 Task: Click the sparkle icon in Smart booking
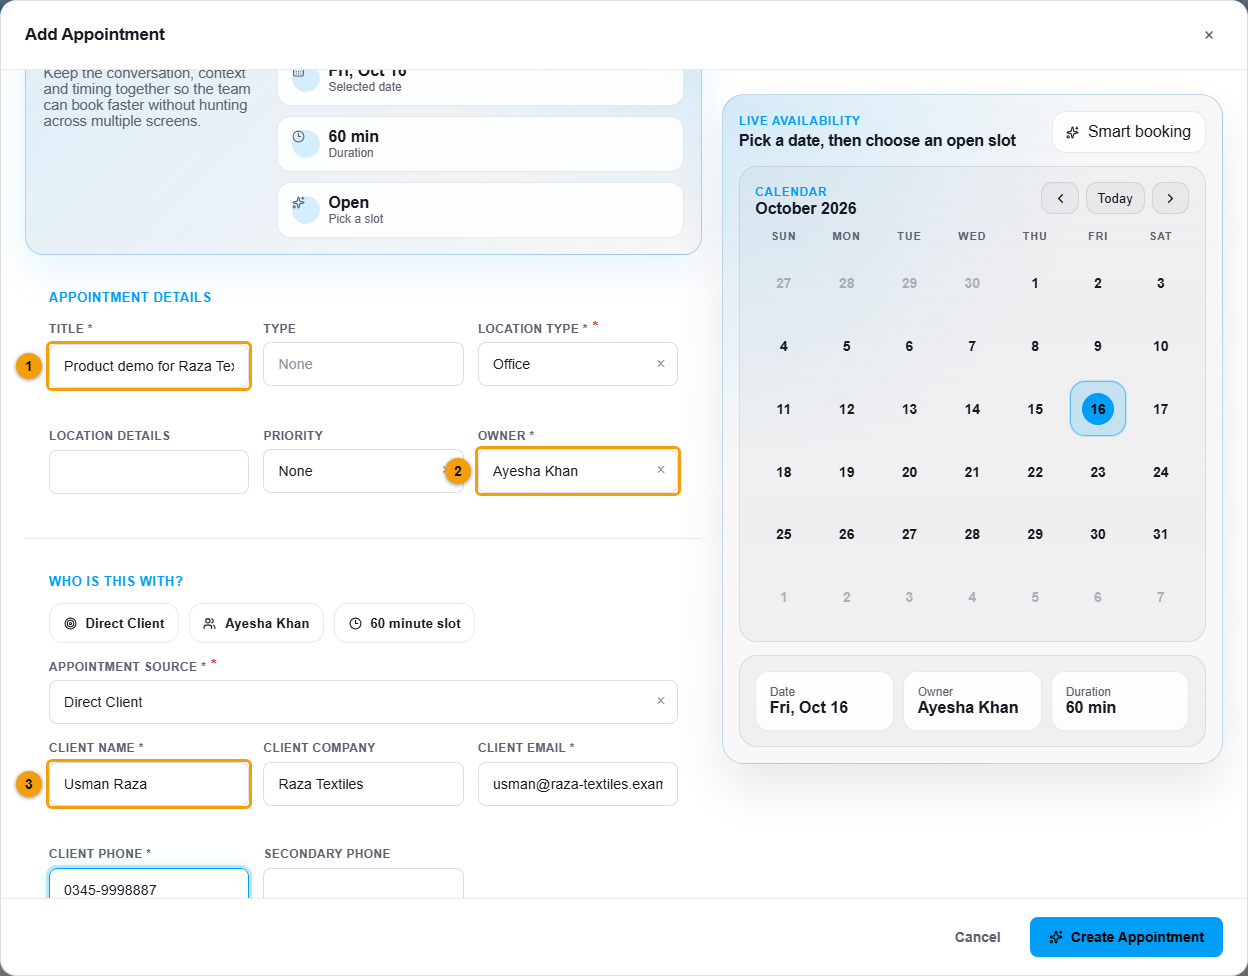click(x=1072, y=132)
